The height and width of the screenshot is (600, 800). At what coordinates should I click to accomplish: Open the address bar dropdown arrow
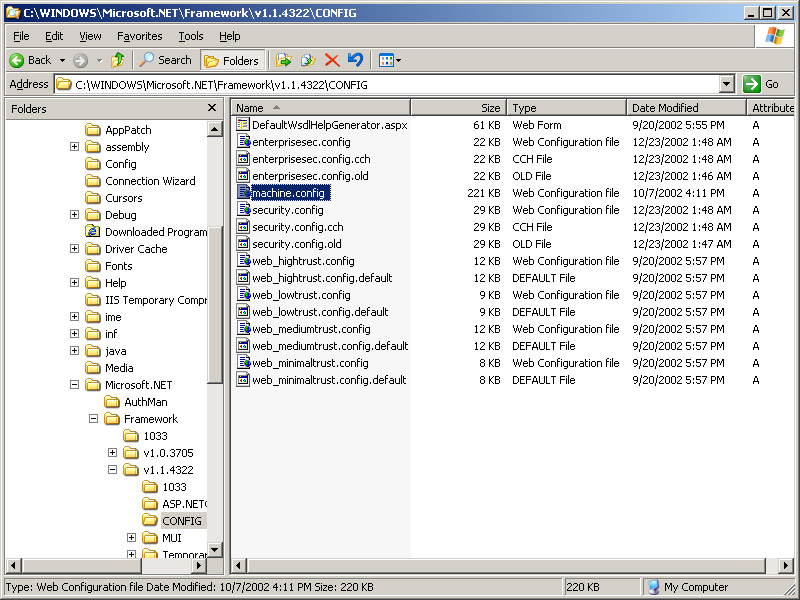click(726, 85)
